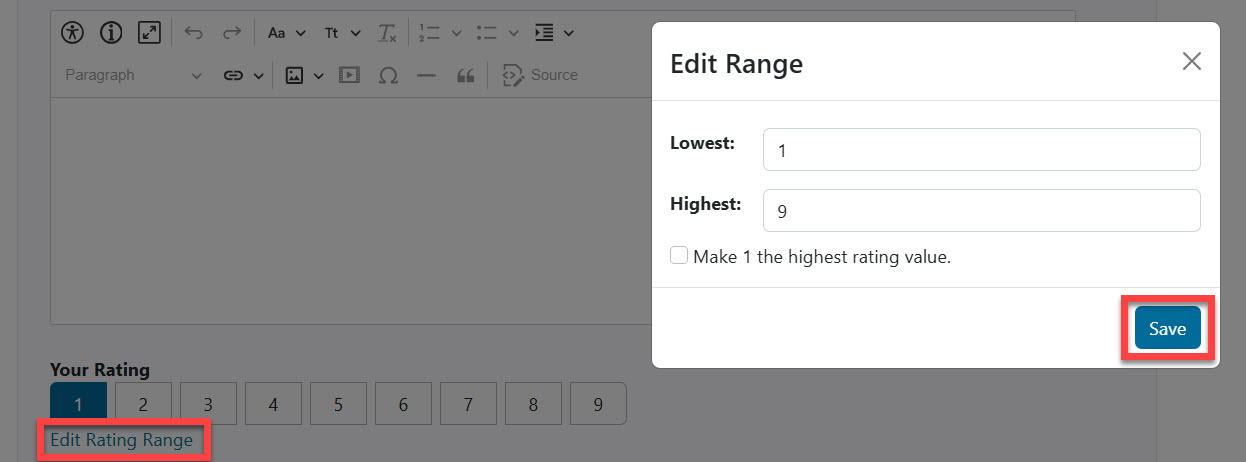The height and width of the screenshot is (462, 1246).
Task: Select rating 7
Action: pyautogui.click(x=468, y=404)
